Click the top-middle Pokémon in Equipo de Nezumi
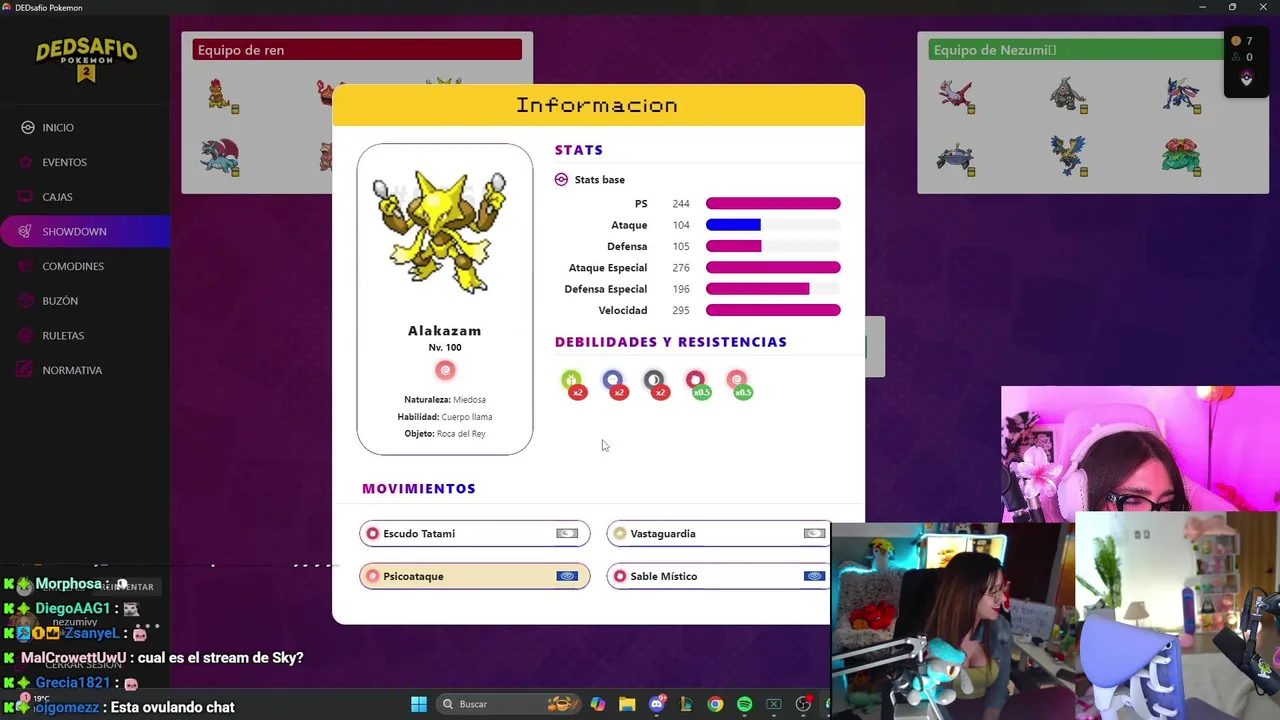Viewport: 1280px width, 720px height. pos(1068,95)
